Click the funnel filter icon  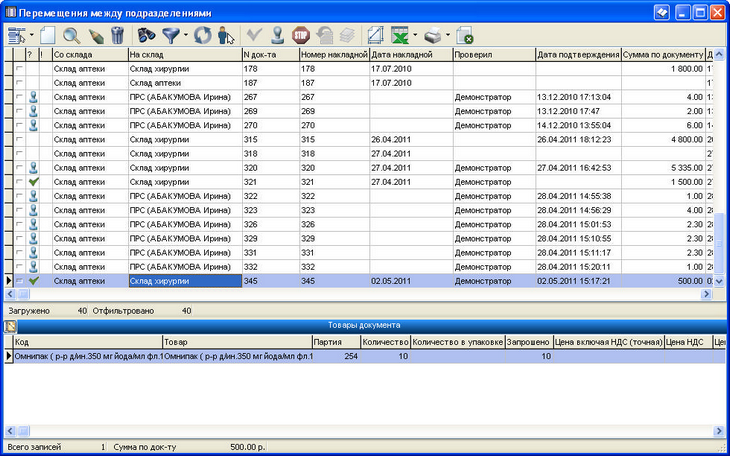pyautogui.click(x=171, y=35)
